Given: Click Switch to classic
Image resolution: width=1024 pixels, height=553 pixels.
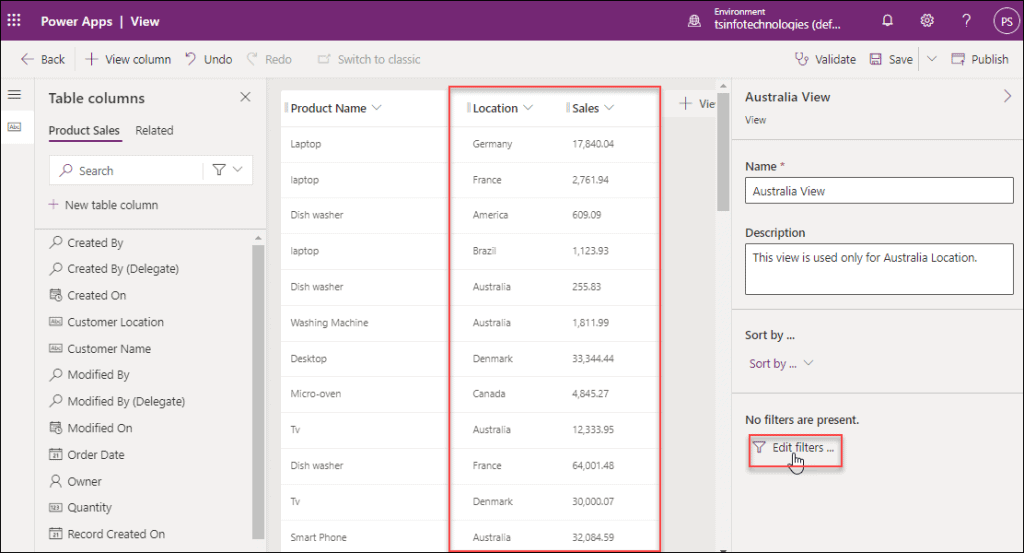Looking at the screenshot, I should point(369,59).
